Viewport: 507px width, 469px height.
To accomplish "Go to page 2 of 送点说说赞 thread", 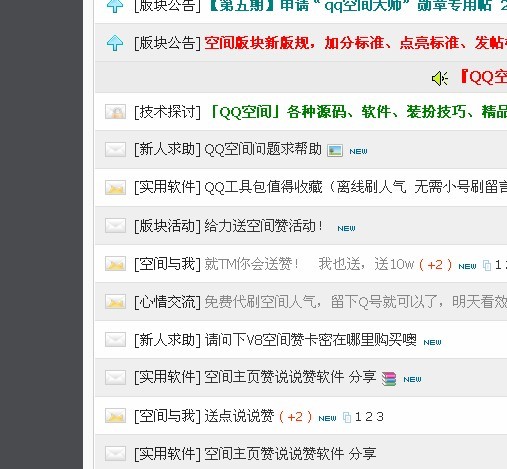I will click(369, 417).
